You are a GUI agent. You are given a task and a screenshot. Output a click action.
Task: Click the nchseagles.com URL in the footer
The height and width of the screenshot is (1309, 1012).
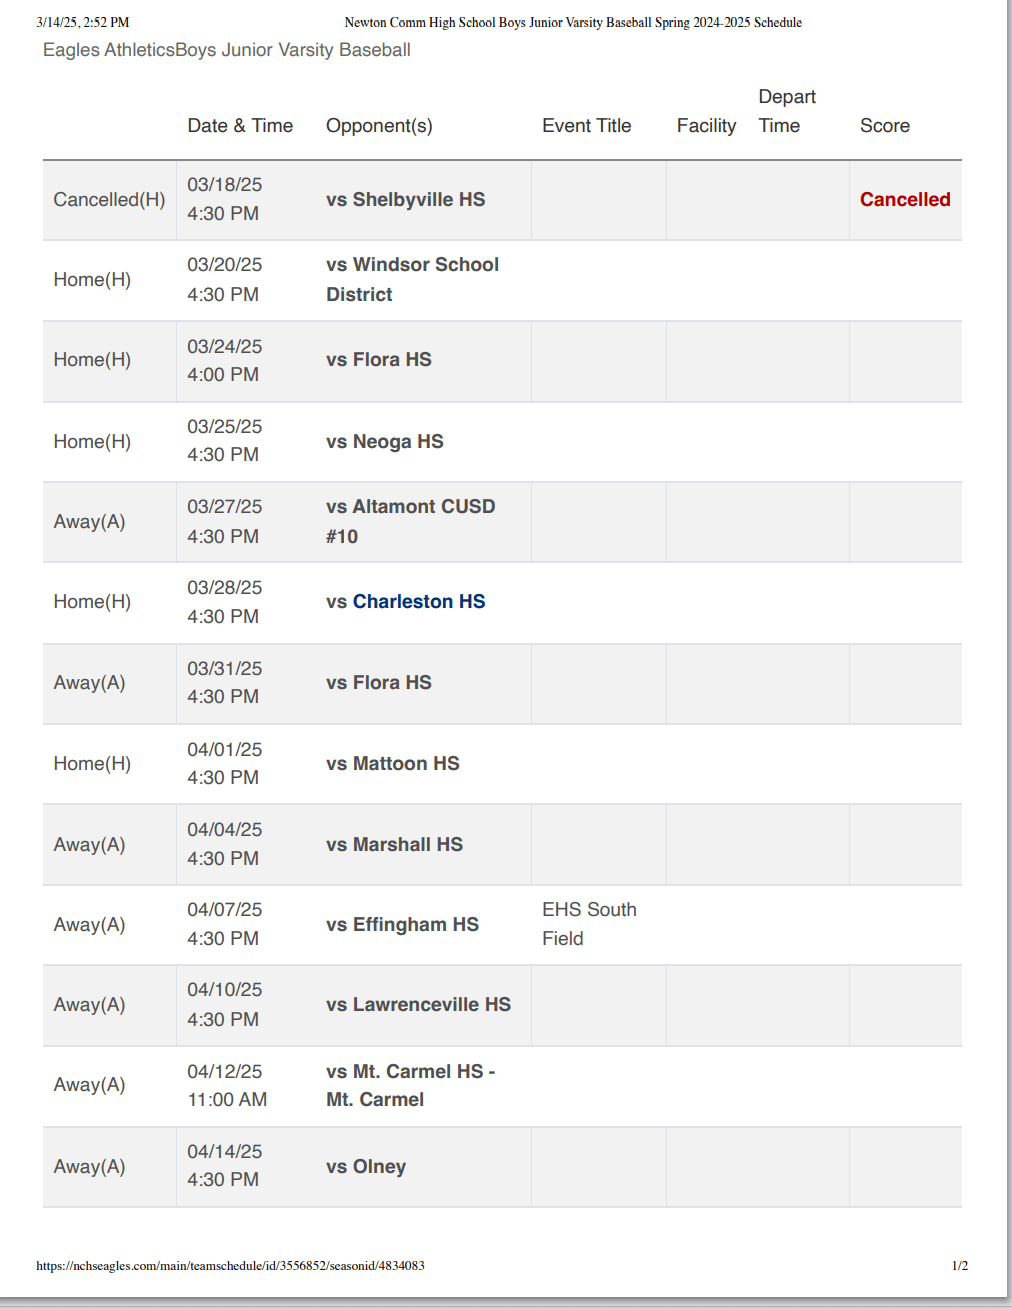click(230, 1265)
